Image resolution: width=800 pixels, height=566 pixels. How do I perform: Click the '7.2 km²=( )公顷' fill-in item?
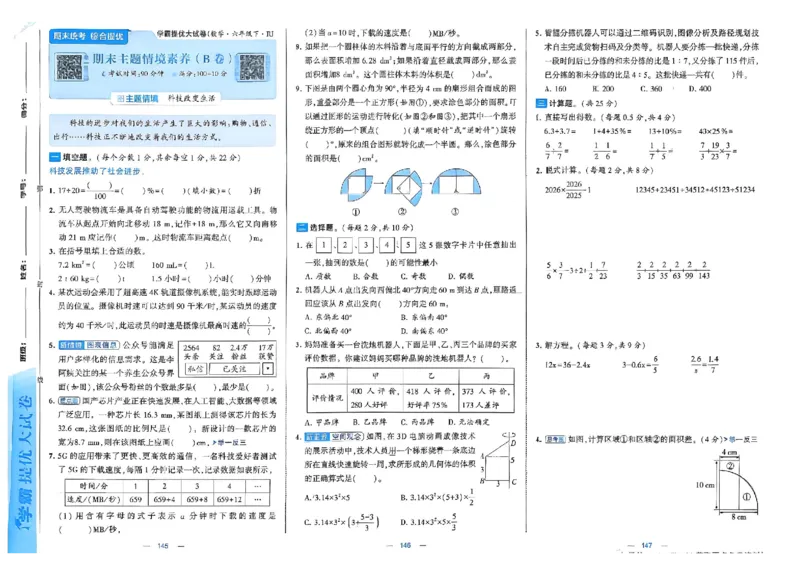click(x=96, y=265)
